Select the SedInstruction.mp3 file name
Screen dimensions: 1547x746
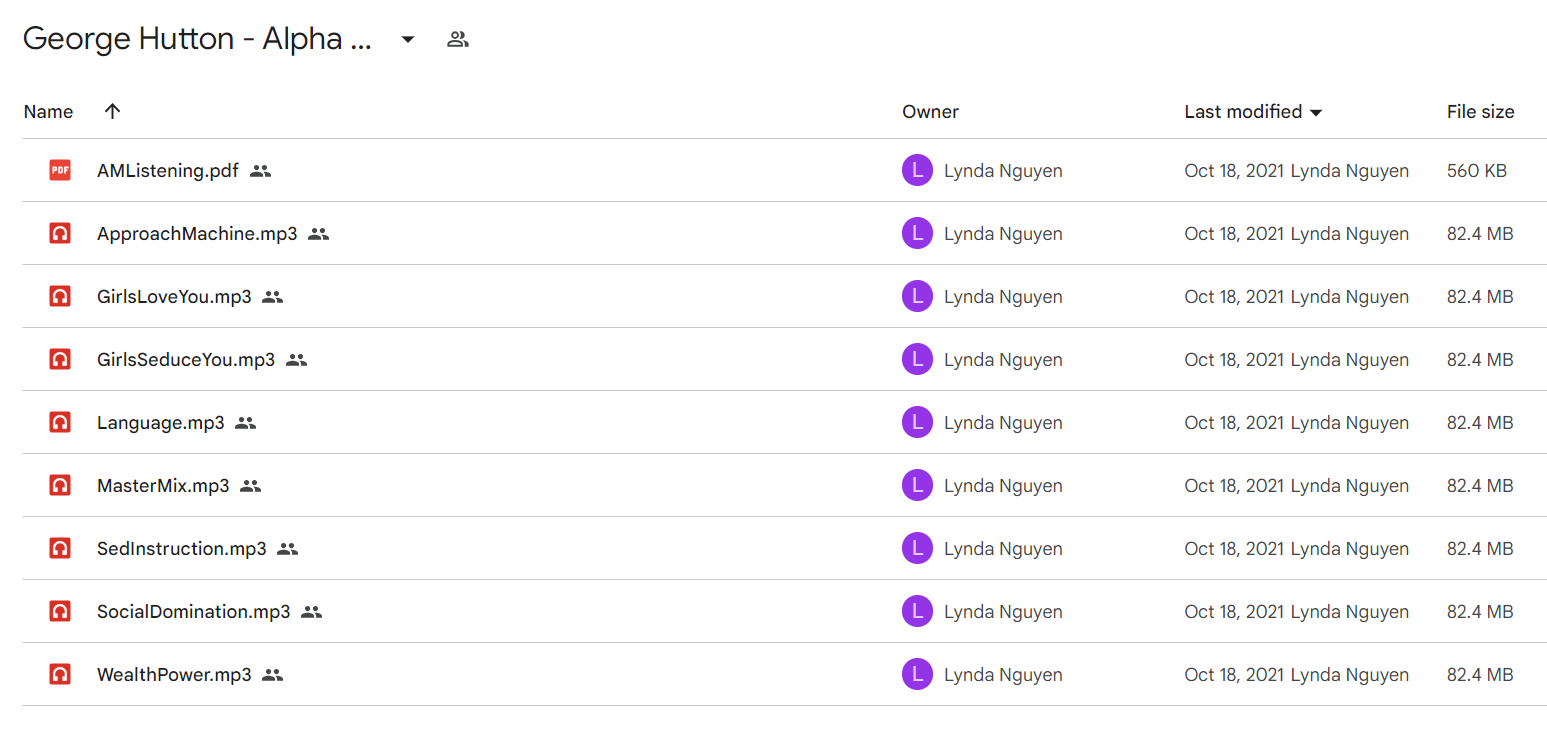pos(182,549)
